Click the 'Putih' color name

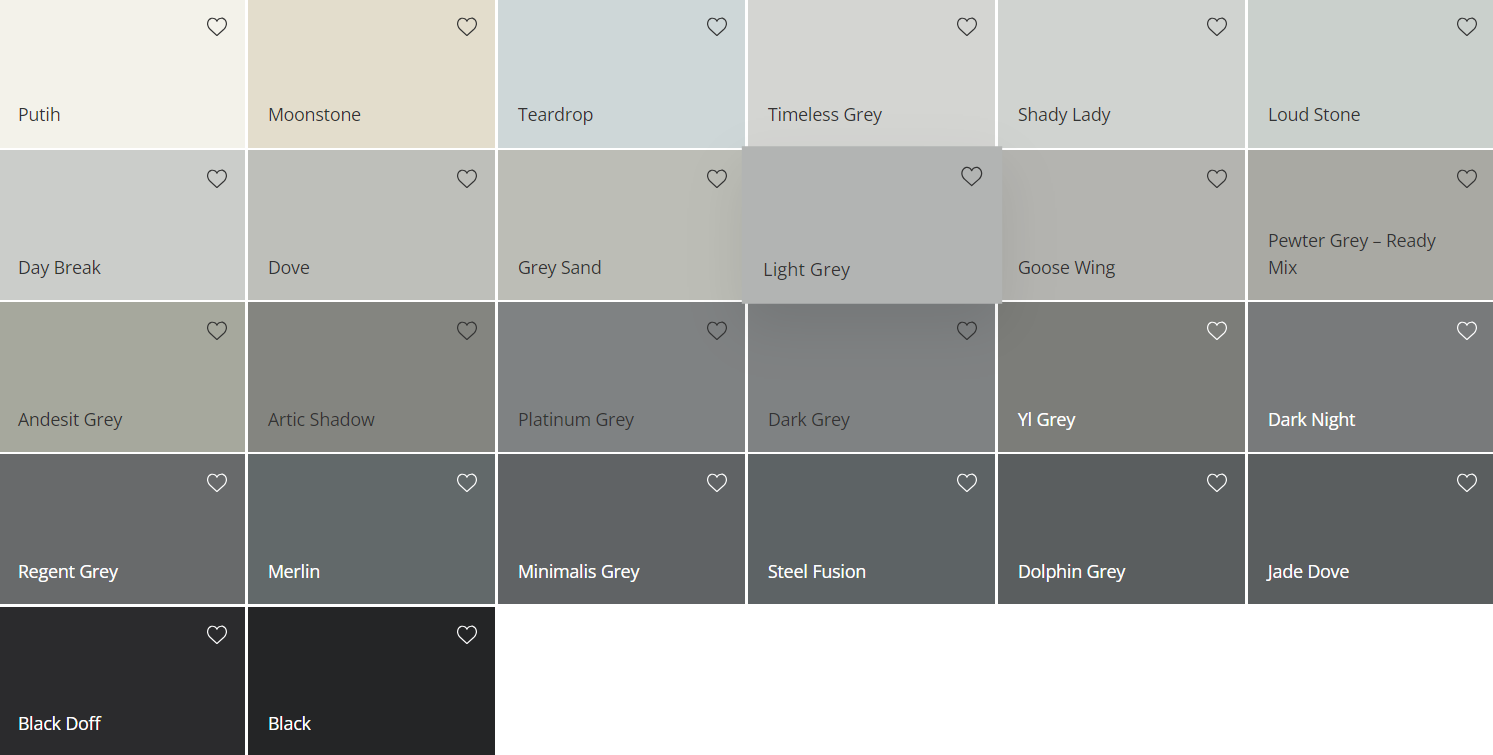click(x=39, y=115)
